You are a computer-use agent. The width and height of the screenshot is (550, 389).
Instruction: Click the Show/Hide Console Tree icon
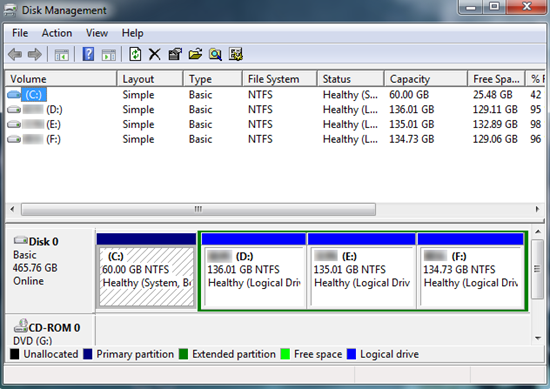pyautogui.click(x=62, y=55)
